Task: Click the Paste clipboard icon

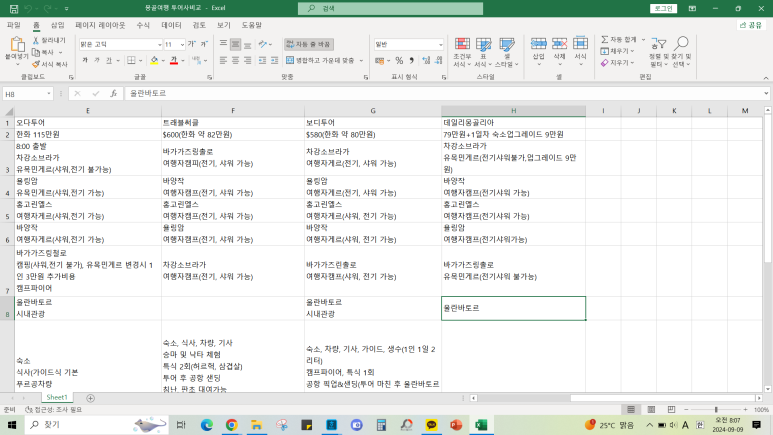Action: pos(17,45)
